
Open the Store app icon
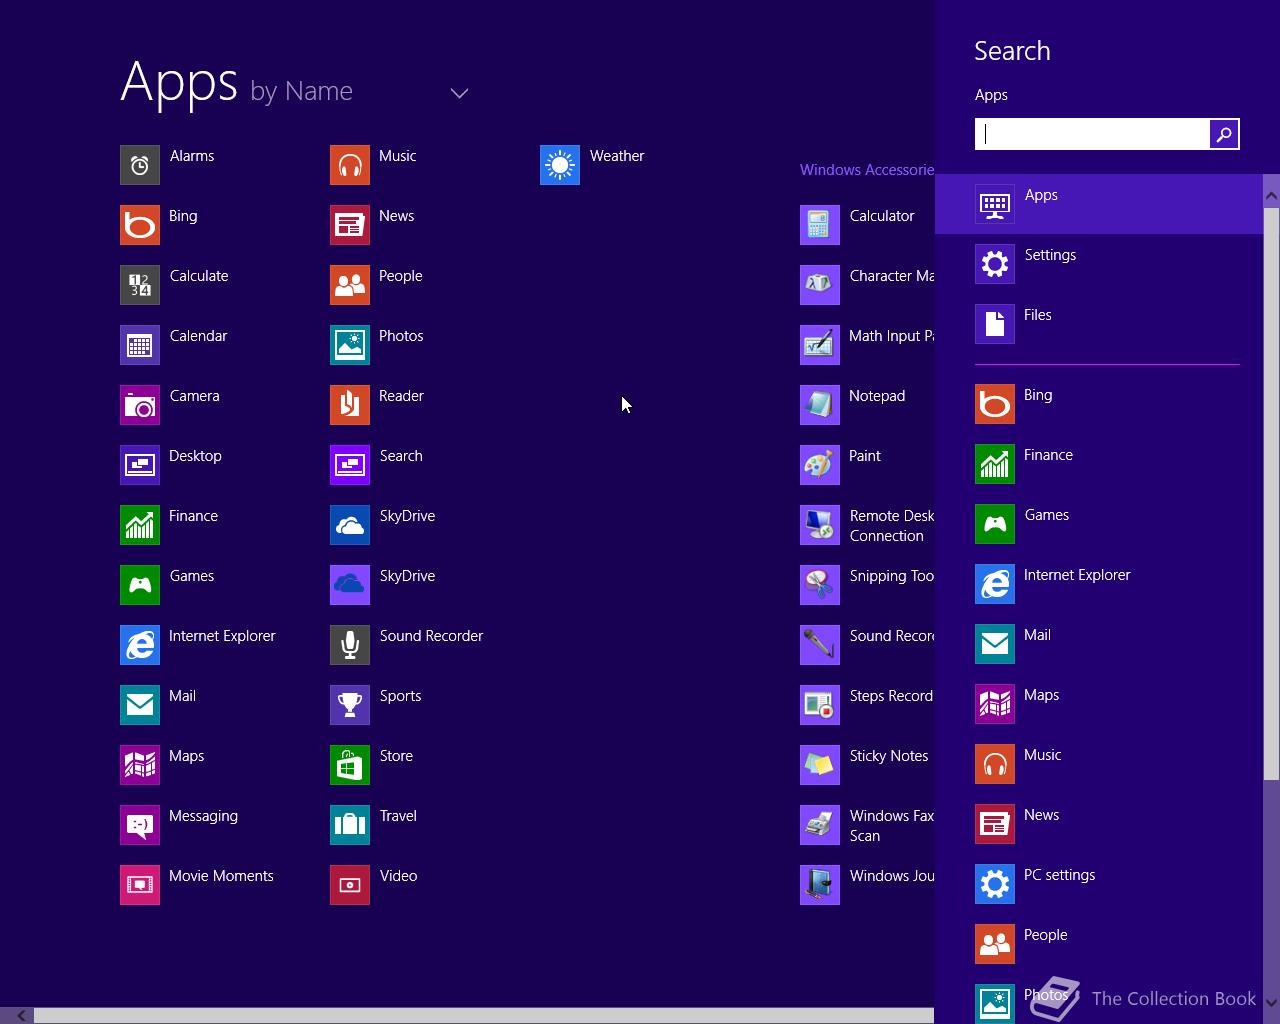click(x=350, y=765)
